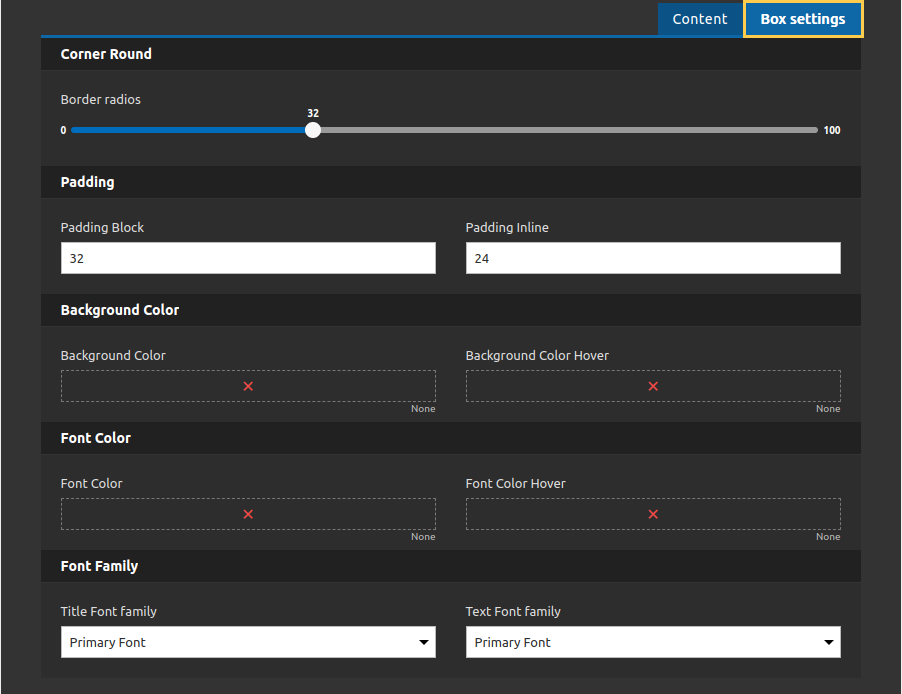Click None under Font Color Hover

[828, 536]
